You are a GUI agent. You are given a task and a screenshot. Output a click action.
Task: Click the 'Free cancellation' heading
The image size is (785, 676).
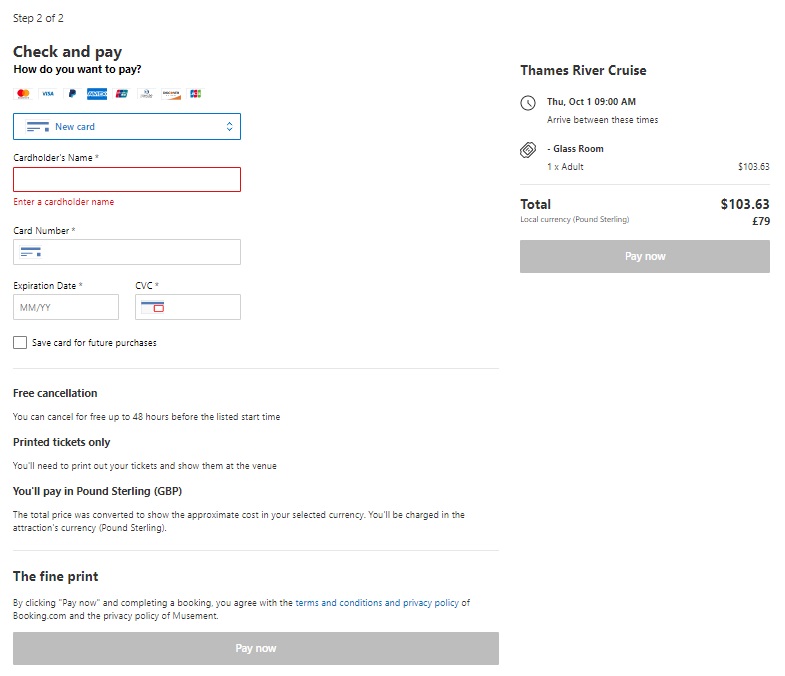pos(55,393)
